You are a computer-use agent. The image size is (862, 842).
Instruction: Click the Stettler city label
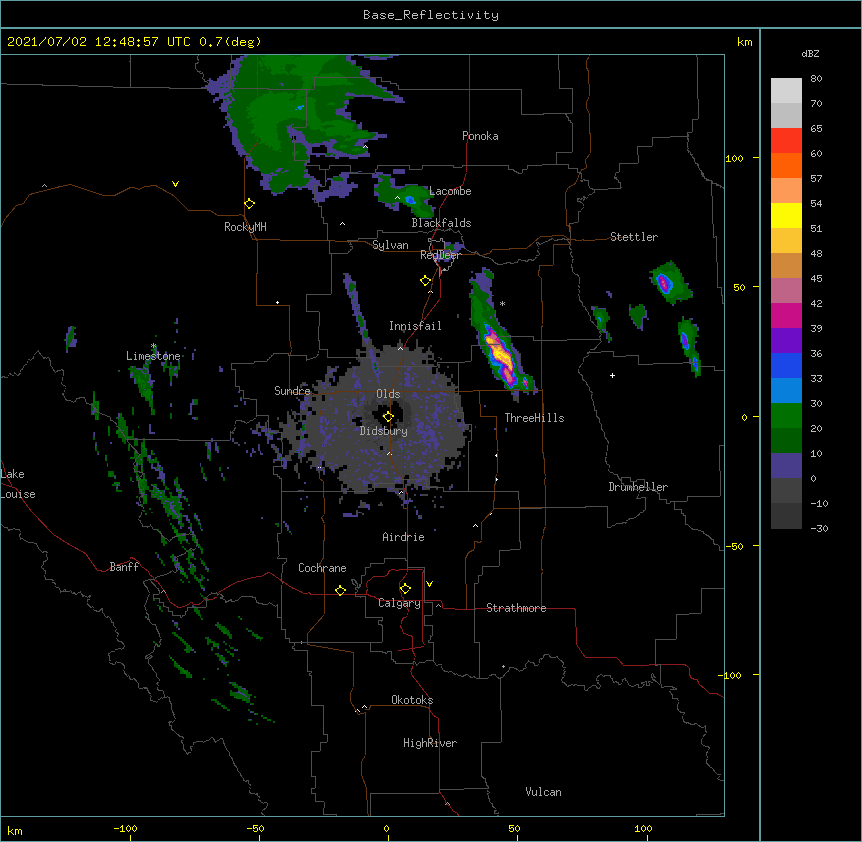coord(634,237)
